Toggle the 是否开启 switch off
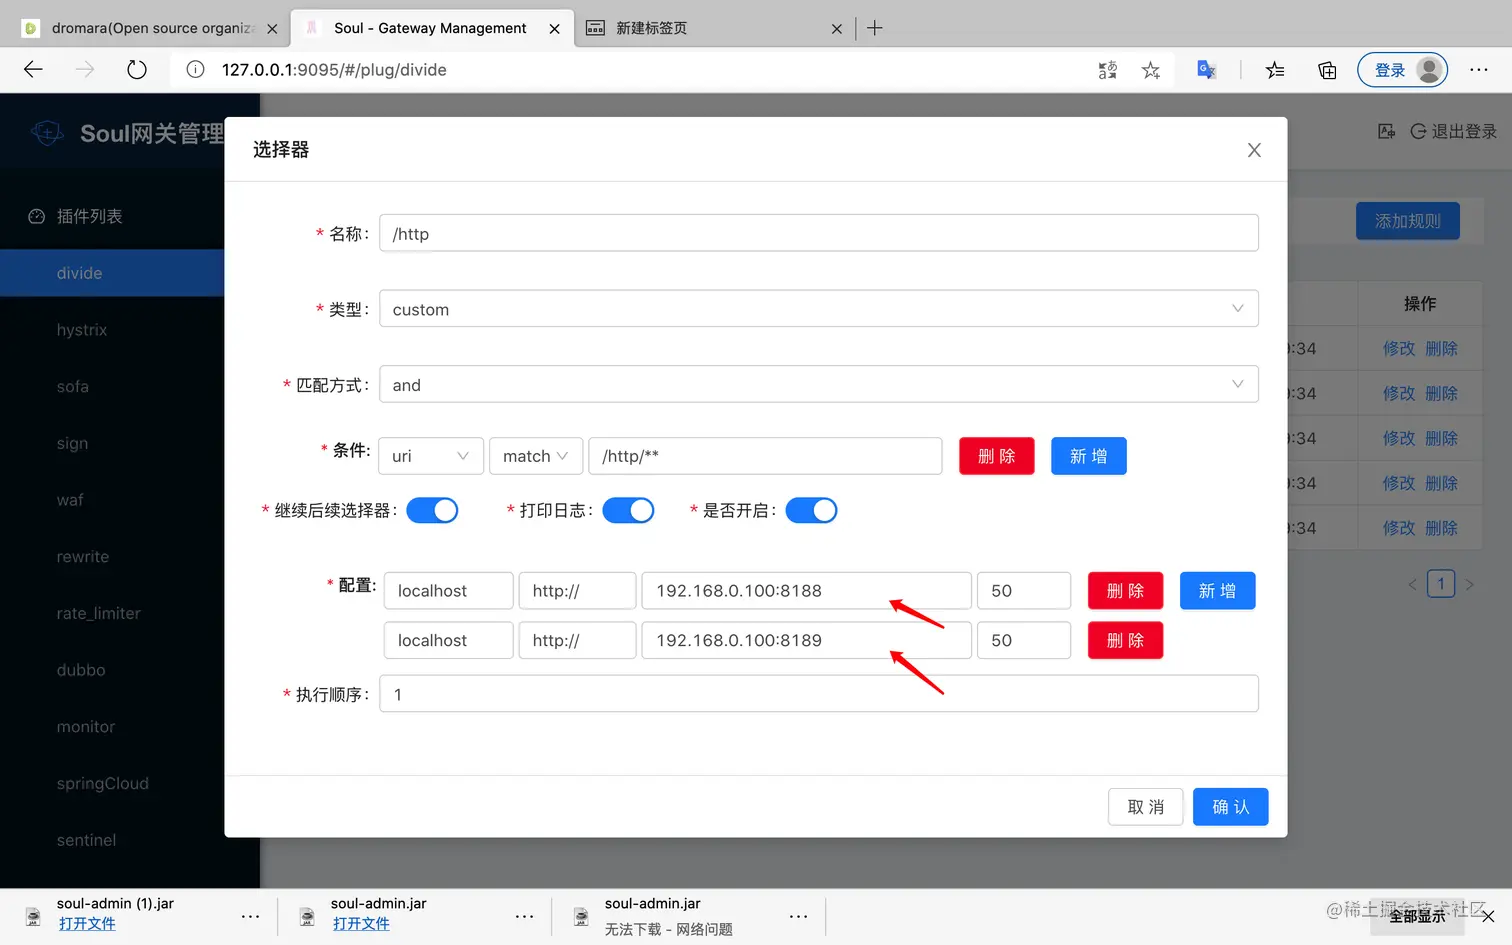 pyautogui.click(x=811, y=510)
